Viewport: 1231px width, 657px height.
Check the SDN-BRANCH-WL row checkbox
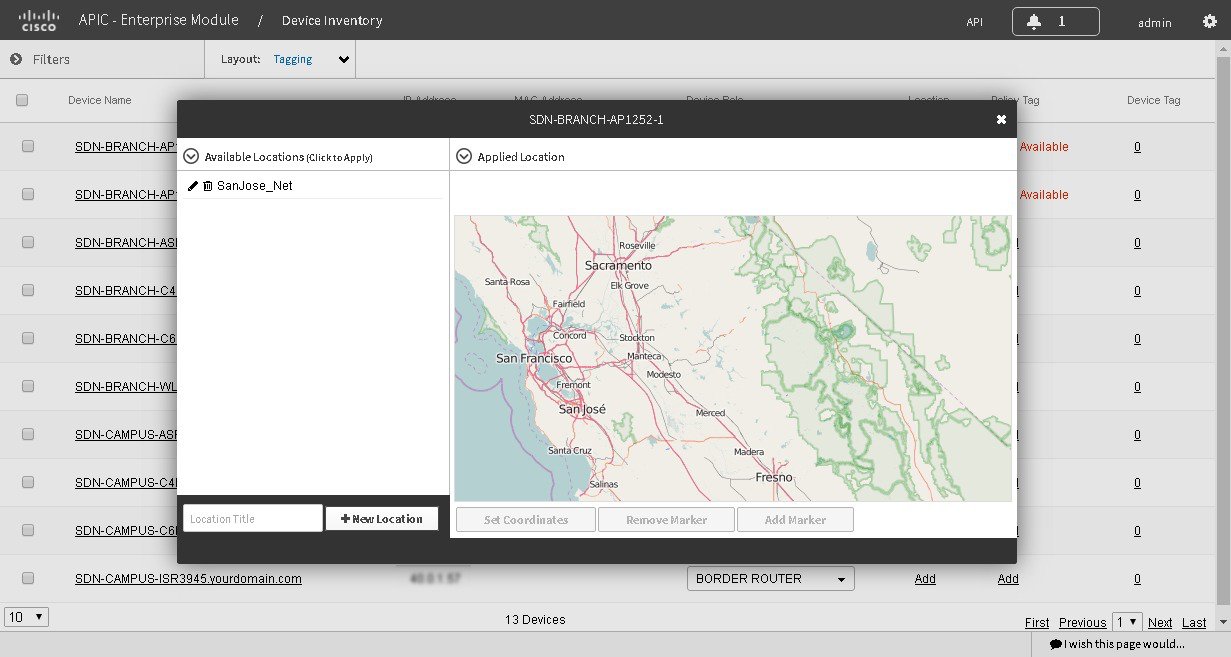(x=28, y=386)
